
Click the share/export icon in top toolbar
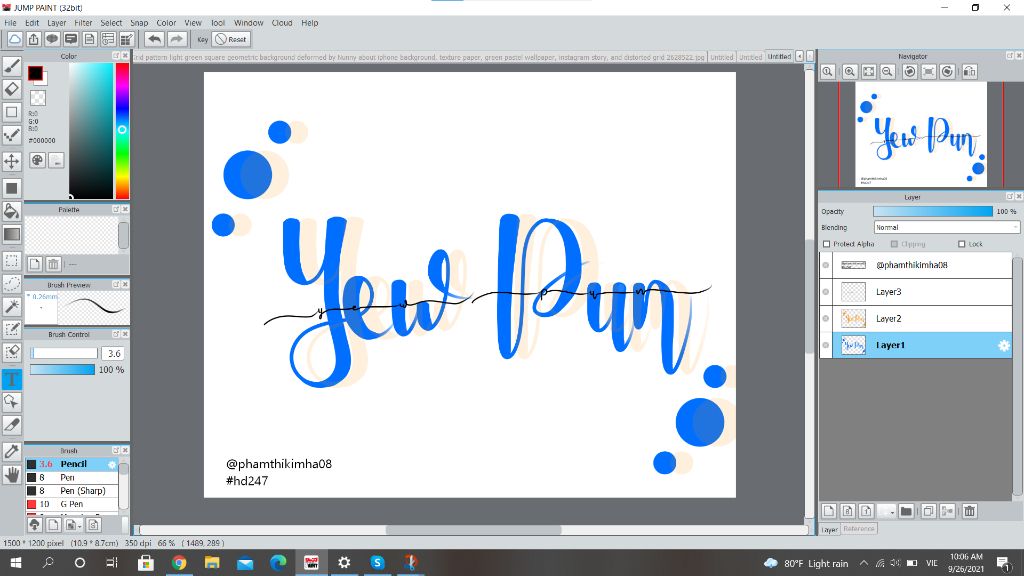33,39
